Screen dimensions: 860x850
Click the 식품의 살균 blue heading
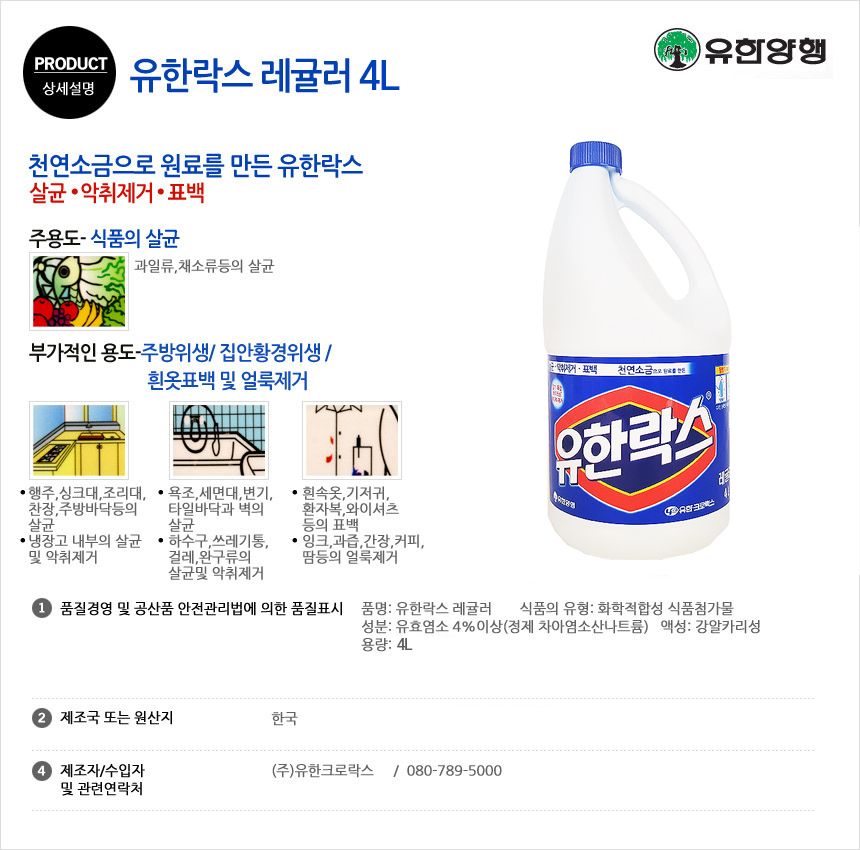(135, 239)
